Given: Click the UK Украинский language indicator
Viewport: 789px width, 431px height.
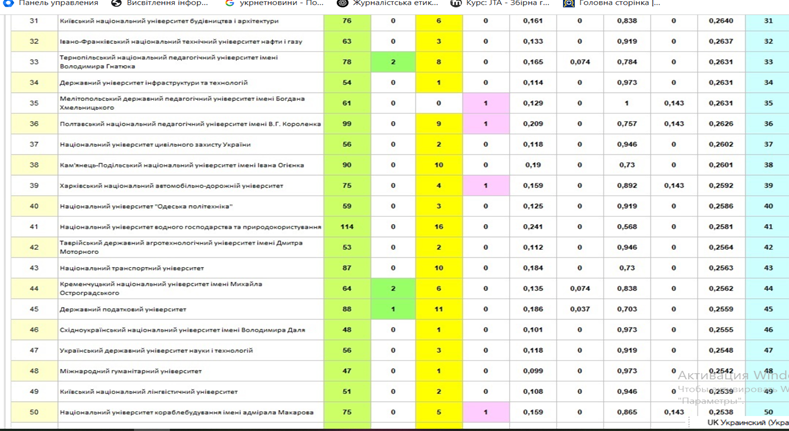Looking at the screenshot, I should click(748, 422).
